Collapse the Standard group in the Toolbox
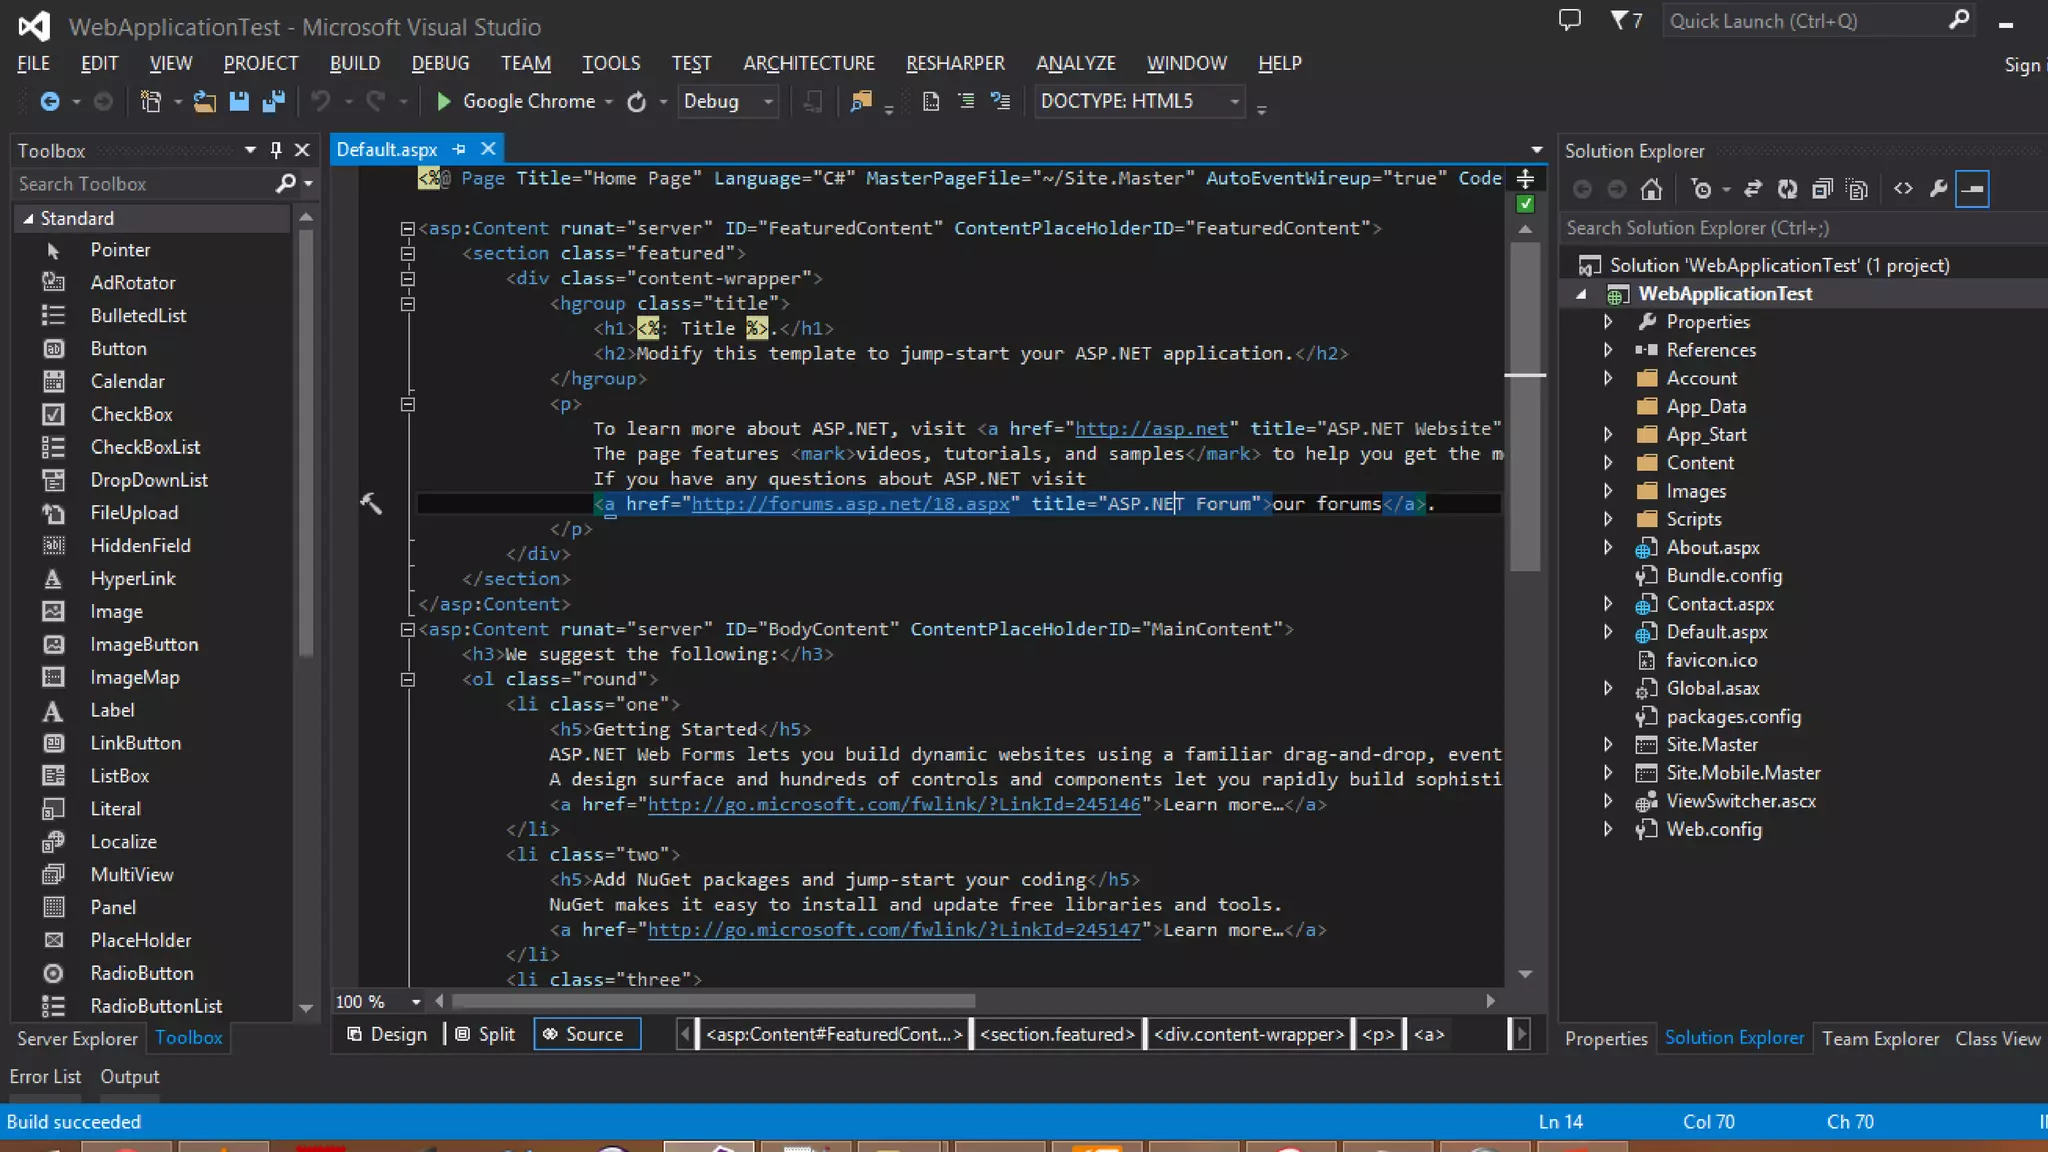Viewport: 2048px width, 1152px height. 28,218
